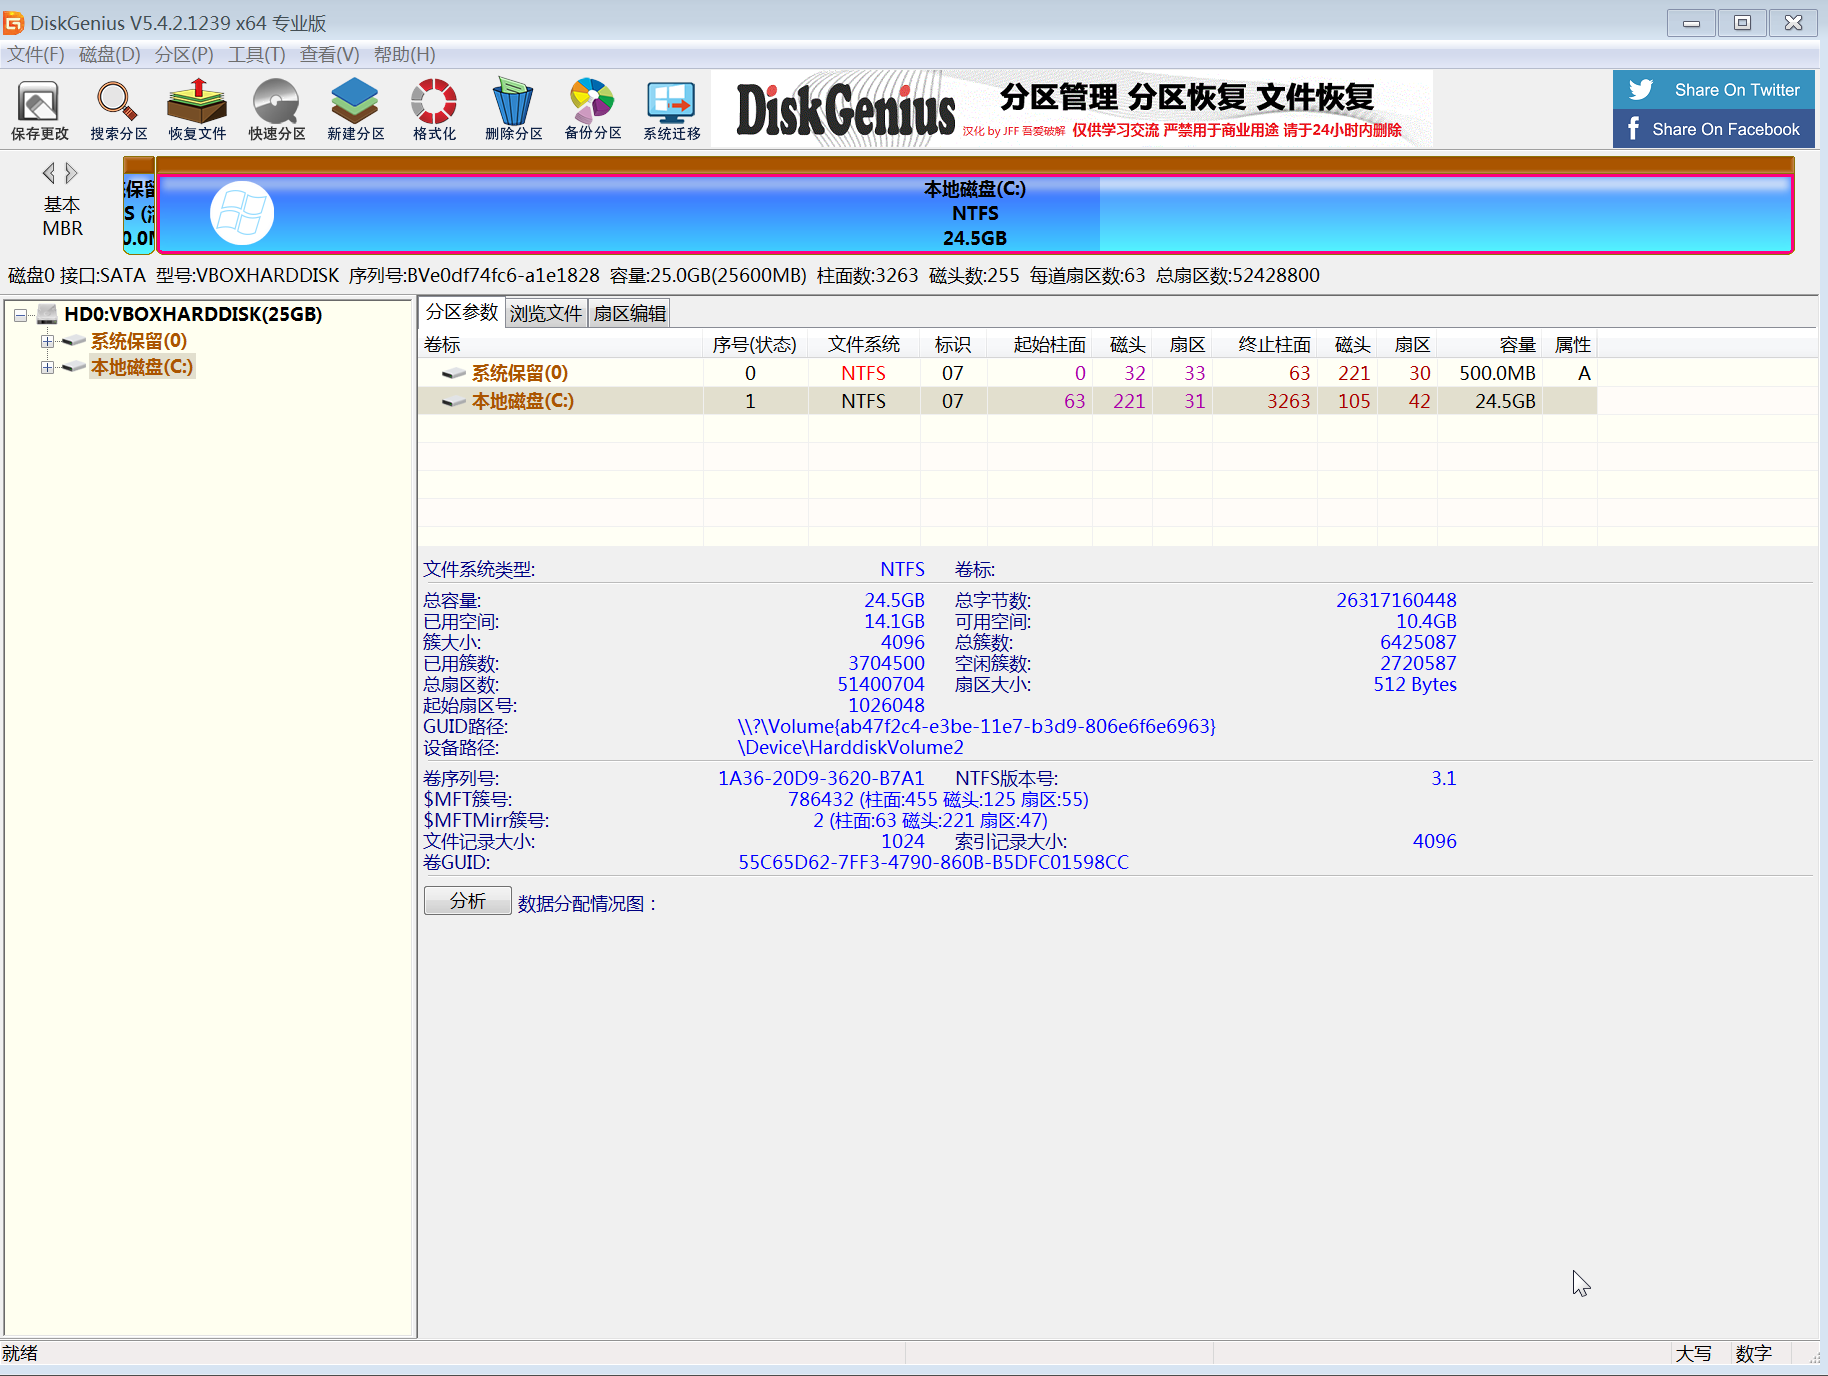The width and height of the screenshot is (1828, 1376).
Task: Select the 格式化 format tool
Action: point(434,110)
